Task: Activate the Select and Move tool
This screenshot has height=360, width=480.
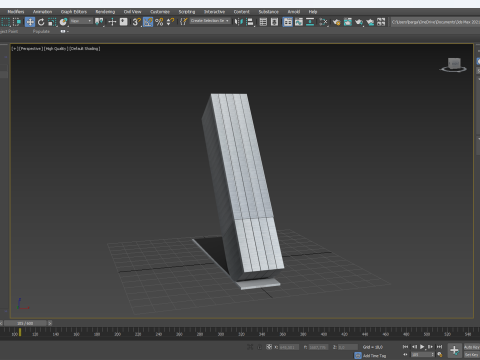Action: click(30, 22)
